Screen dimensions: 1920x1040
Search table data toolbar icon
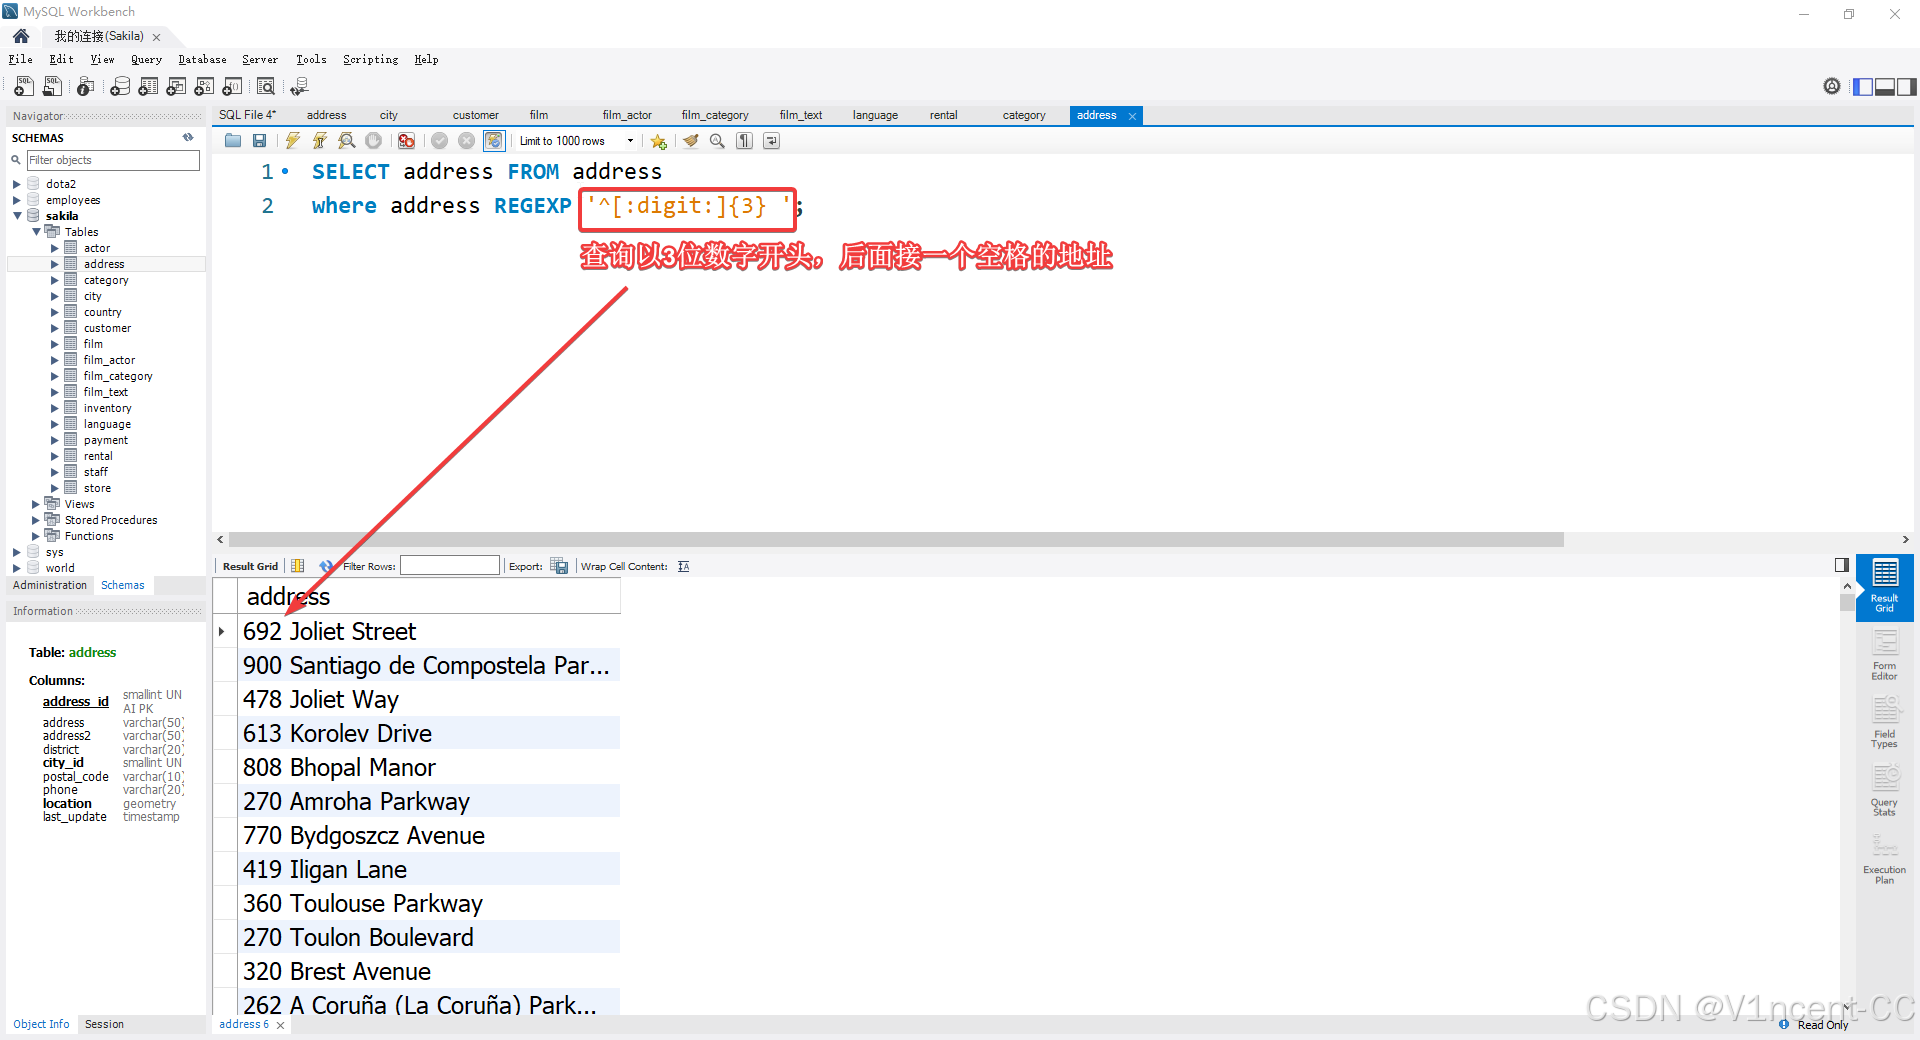click(266, 87)
